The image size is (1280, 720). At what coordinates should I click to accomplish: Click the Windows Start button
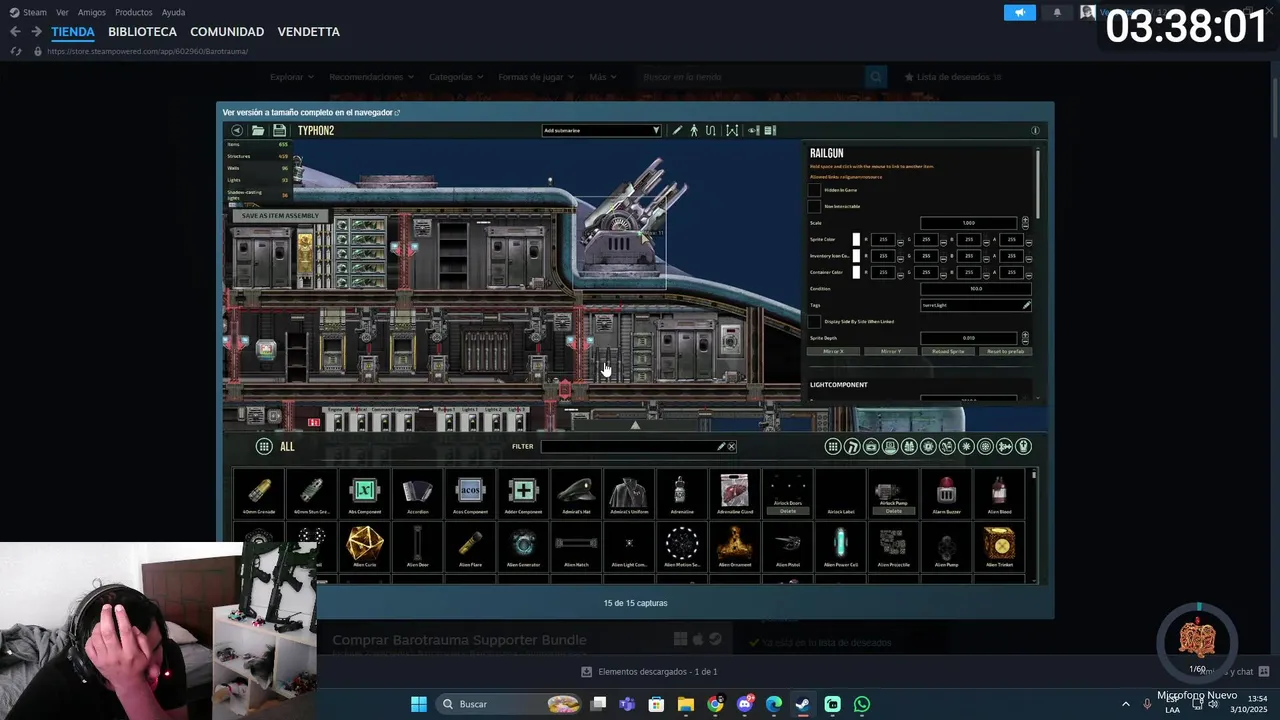(x=419, y=704)
